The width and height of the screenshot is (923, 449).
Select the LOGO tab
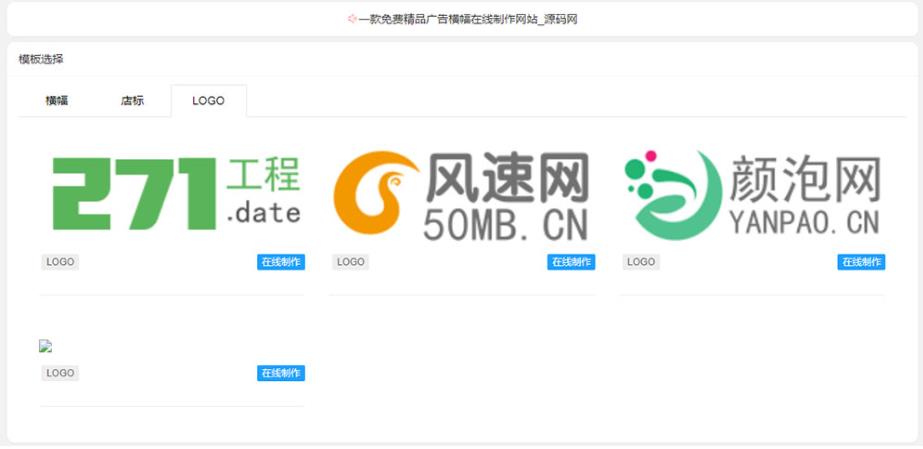pos(208,101)
